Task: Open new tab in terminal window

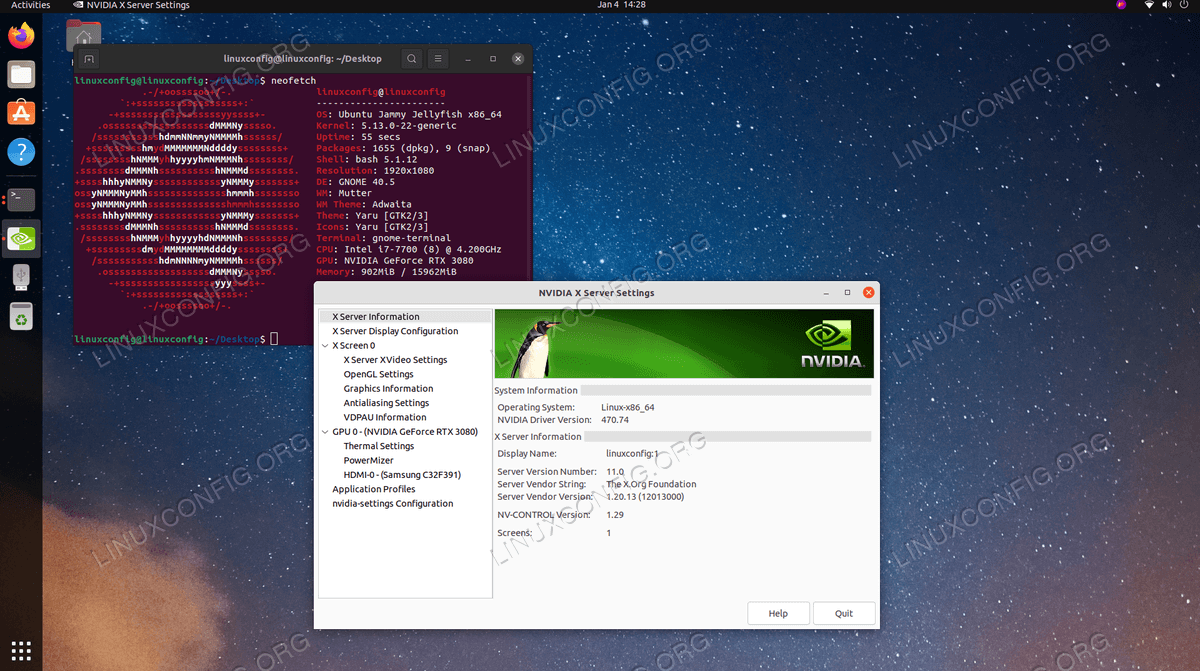Action: click(x=88, y=59)
